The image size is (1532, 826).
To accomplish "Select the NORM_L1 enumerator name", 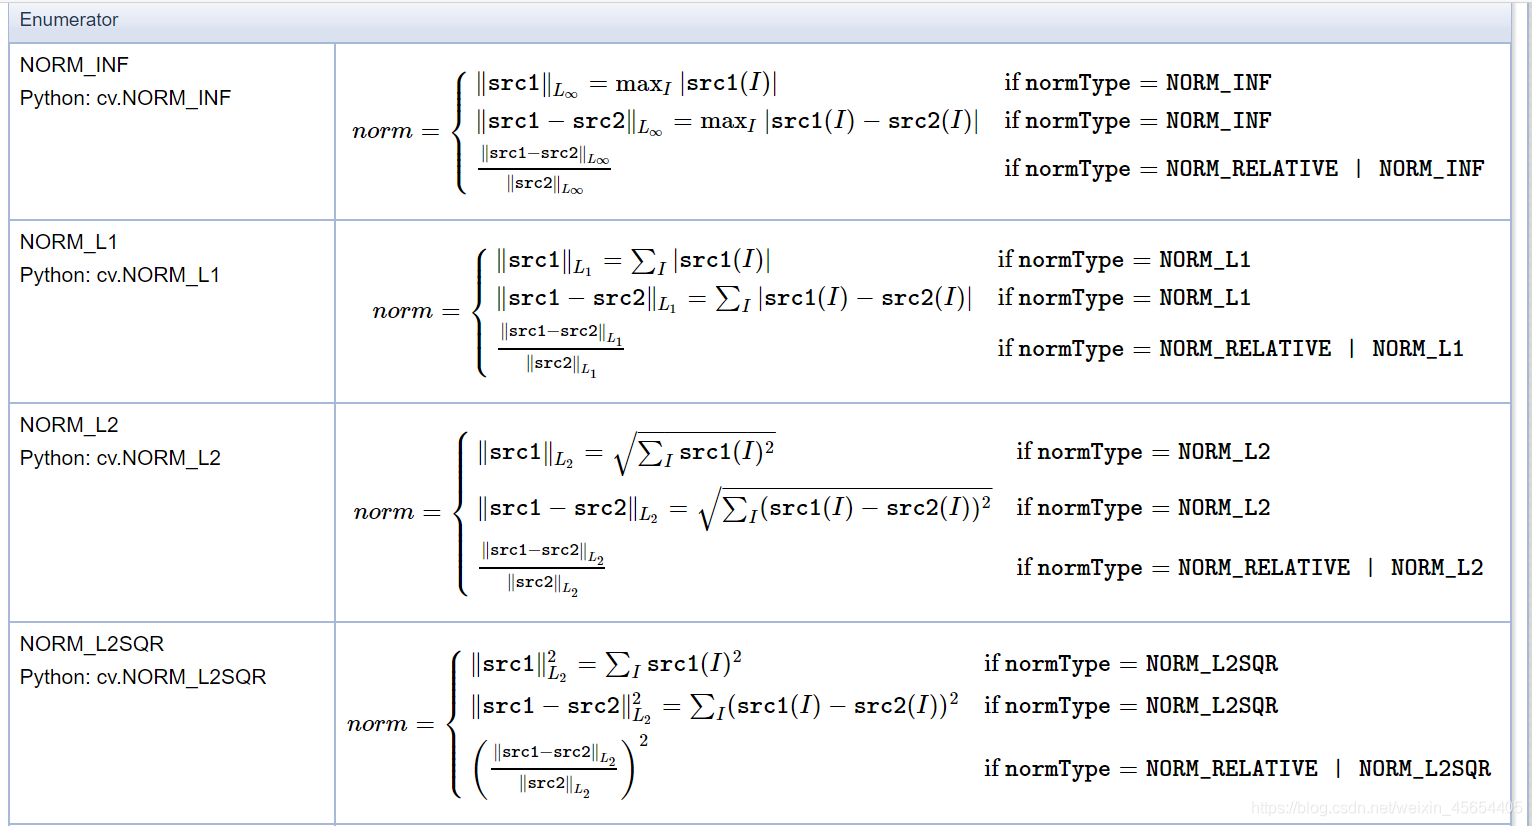I will click(69, 242).
